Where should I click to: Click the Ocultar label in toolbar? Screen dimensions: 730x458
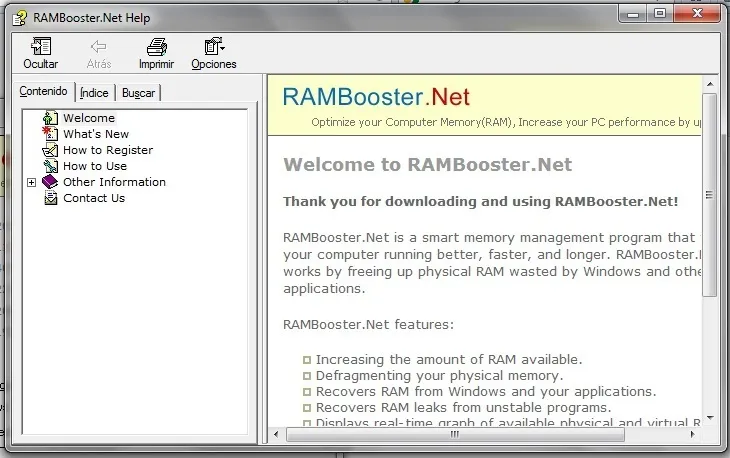(41, 64)
